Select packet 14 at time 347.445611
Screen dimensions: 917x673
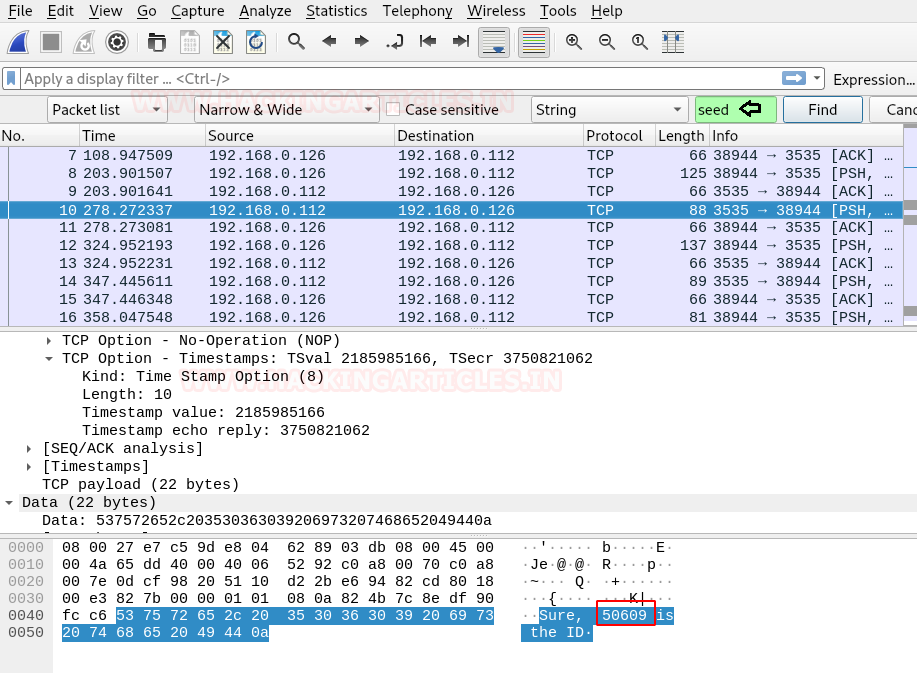pos(451,281)
